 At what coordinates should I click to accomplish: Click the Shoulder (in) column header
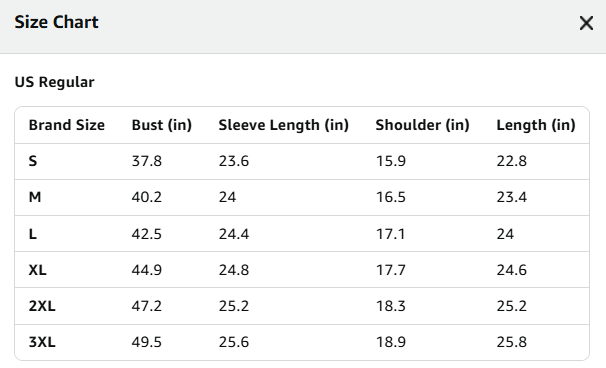coord(422,125)
